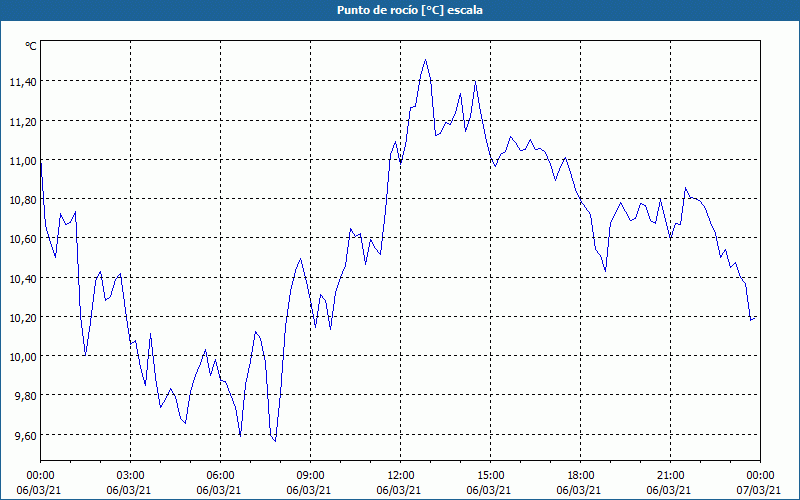Image resolution: width=800 pixels, height=500 pixels.
Task: Select the 10,80 y-axis value
Action: click(x=23, y=199)
